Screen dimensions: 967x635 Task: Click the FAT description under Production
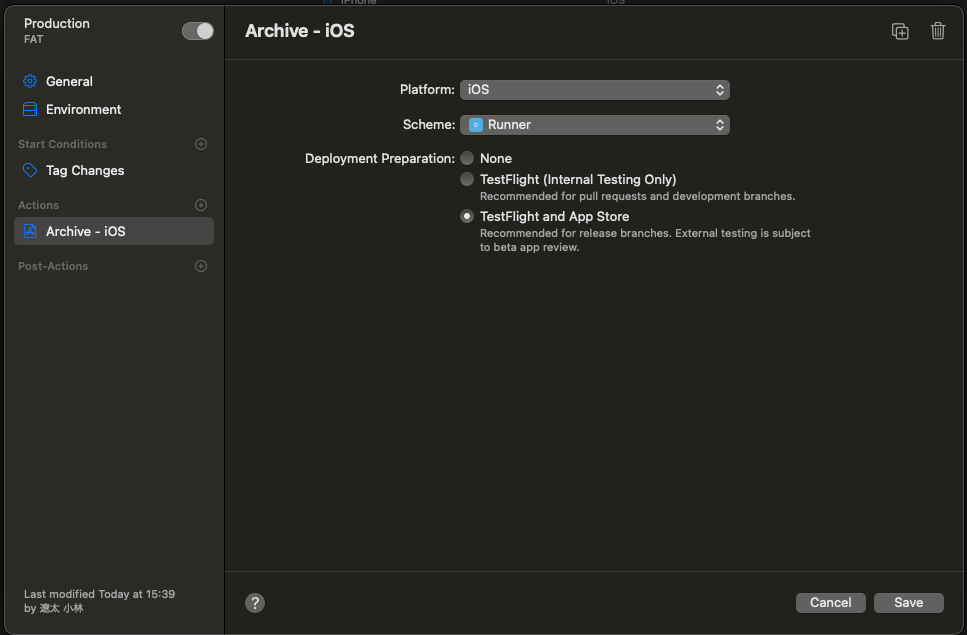coord(33,39)
